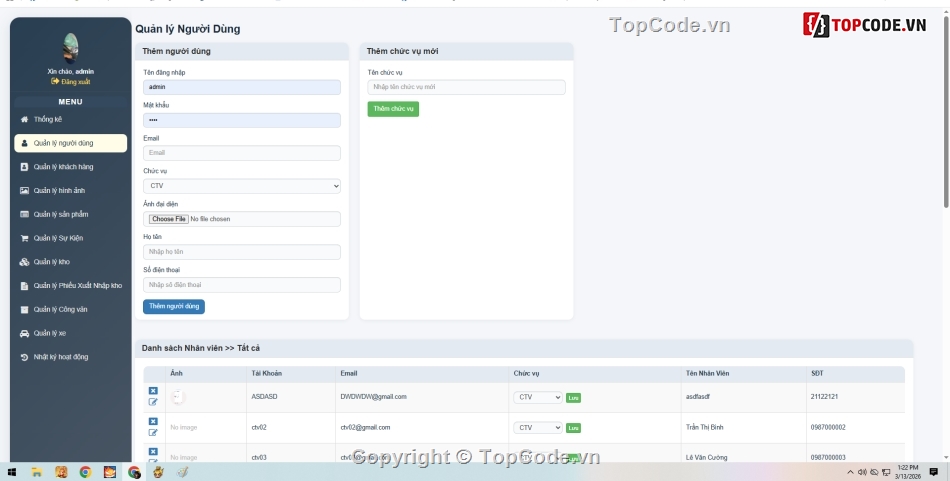The height and width of the screenshot is (481, 950).
Task: Focus the Mật khẩu password field
Action: pyautogui.click(x=242, y=120)
